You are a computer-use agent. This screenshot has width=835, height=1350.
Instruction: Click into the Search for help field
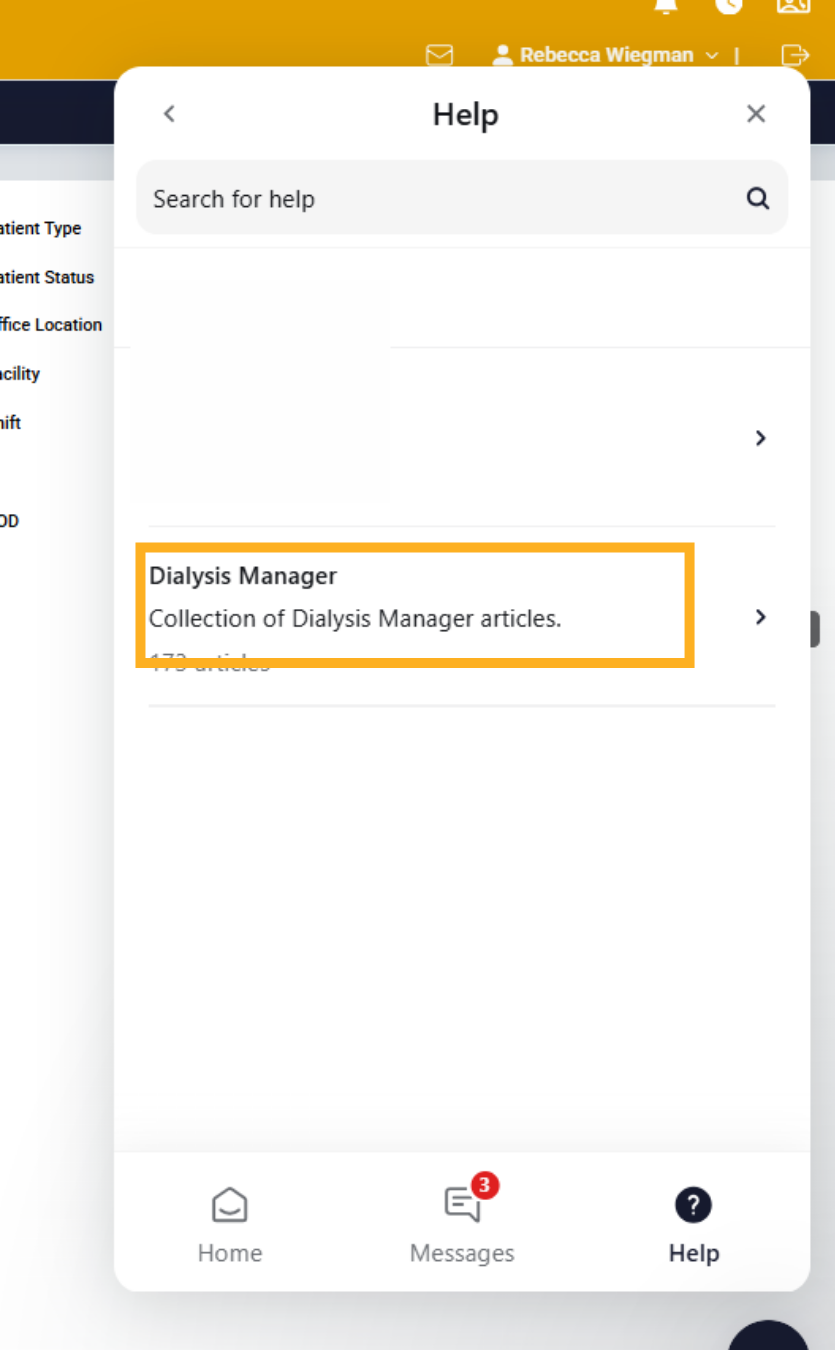[x=462, y=198]
